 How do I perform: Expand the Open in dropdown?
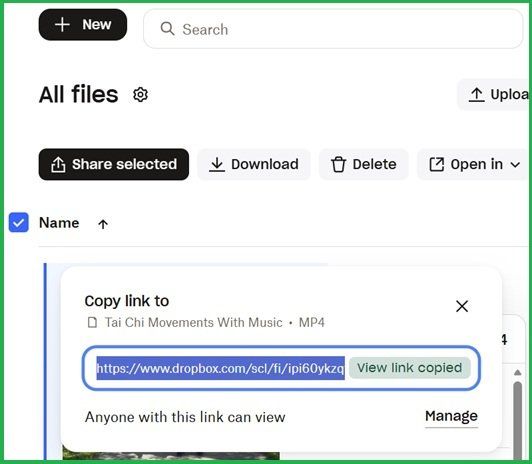474,165
